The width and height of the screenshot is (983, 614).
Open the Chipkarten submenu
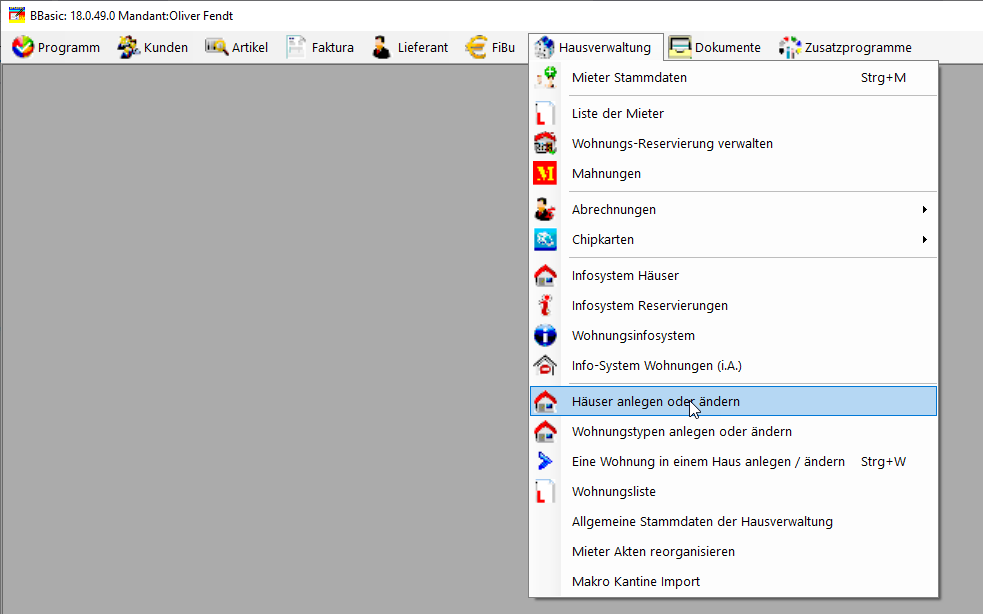(733, 240)
